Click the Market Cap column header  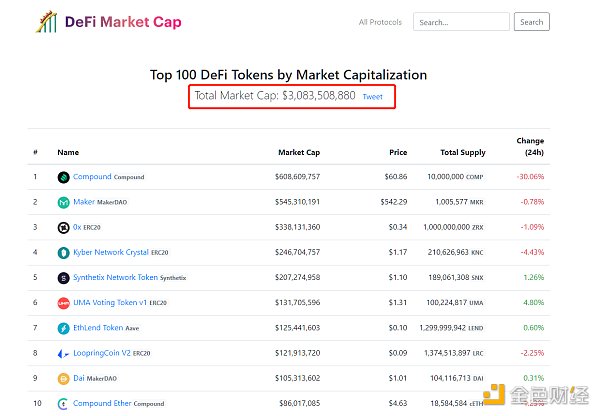pyautogui.click(x=299, y=152)
